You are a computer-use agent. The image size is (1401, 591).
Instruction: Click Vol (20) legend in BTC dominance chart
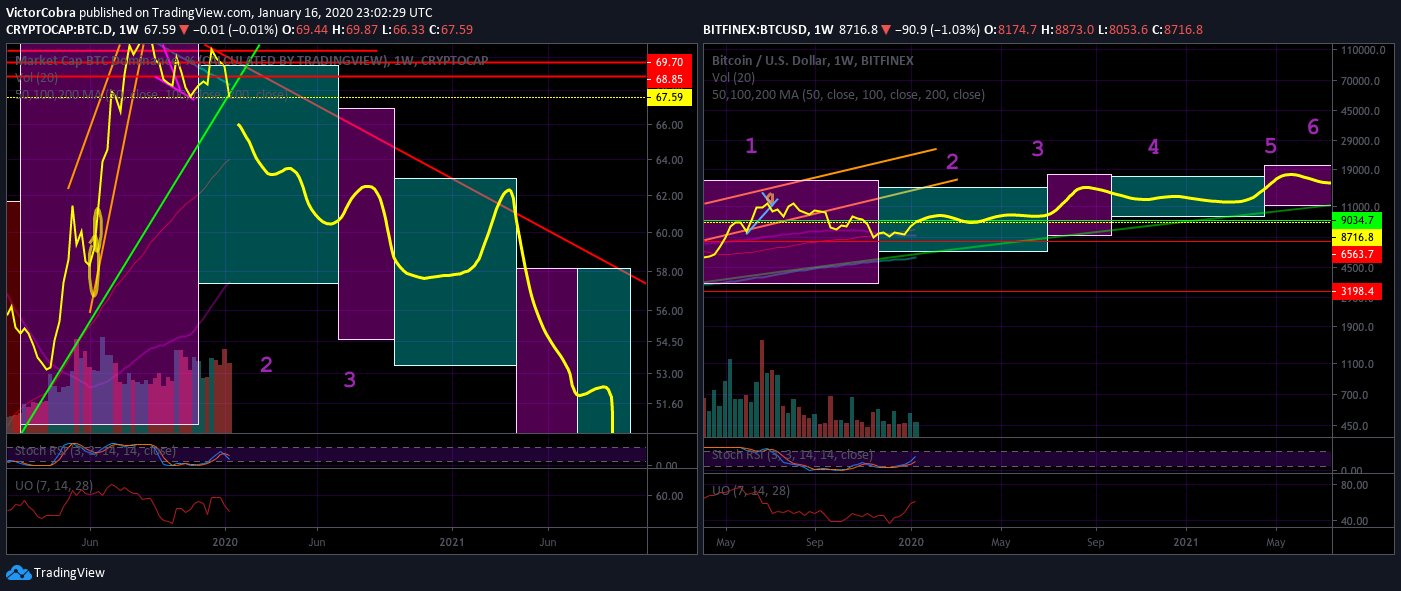click(x=34, y=78)
